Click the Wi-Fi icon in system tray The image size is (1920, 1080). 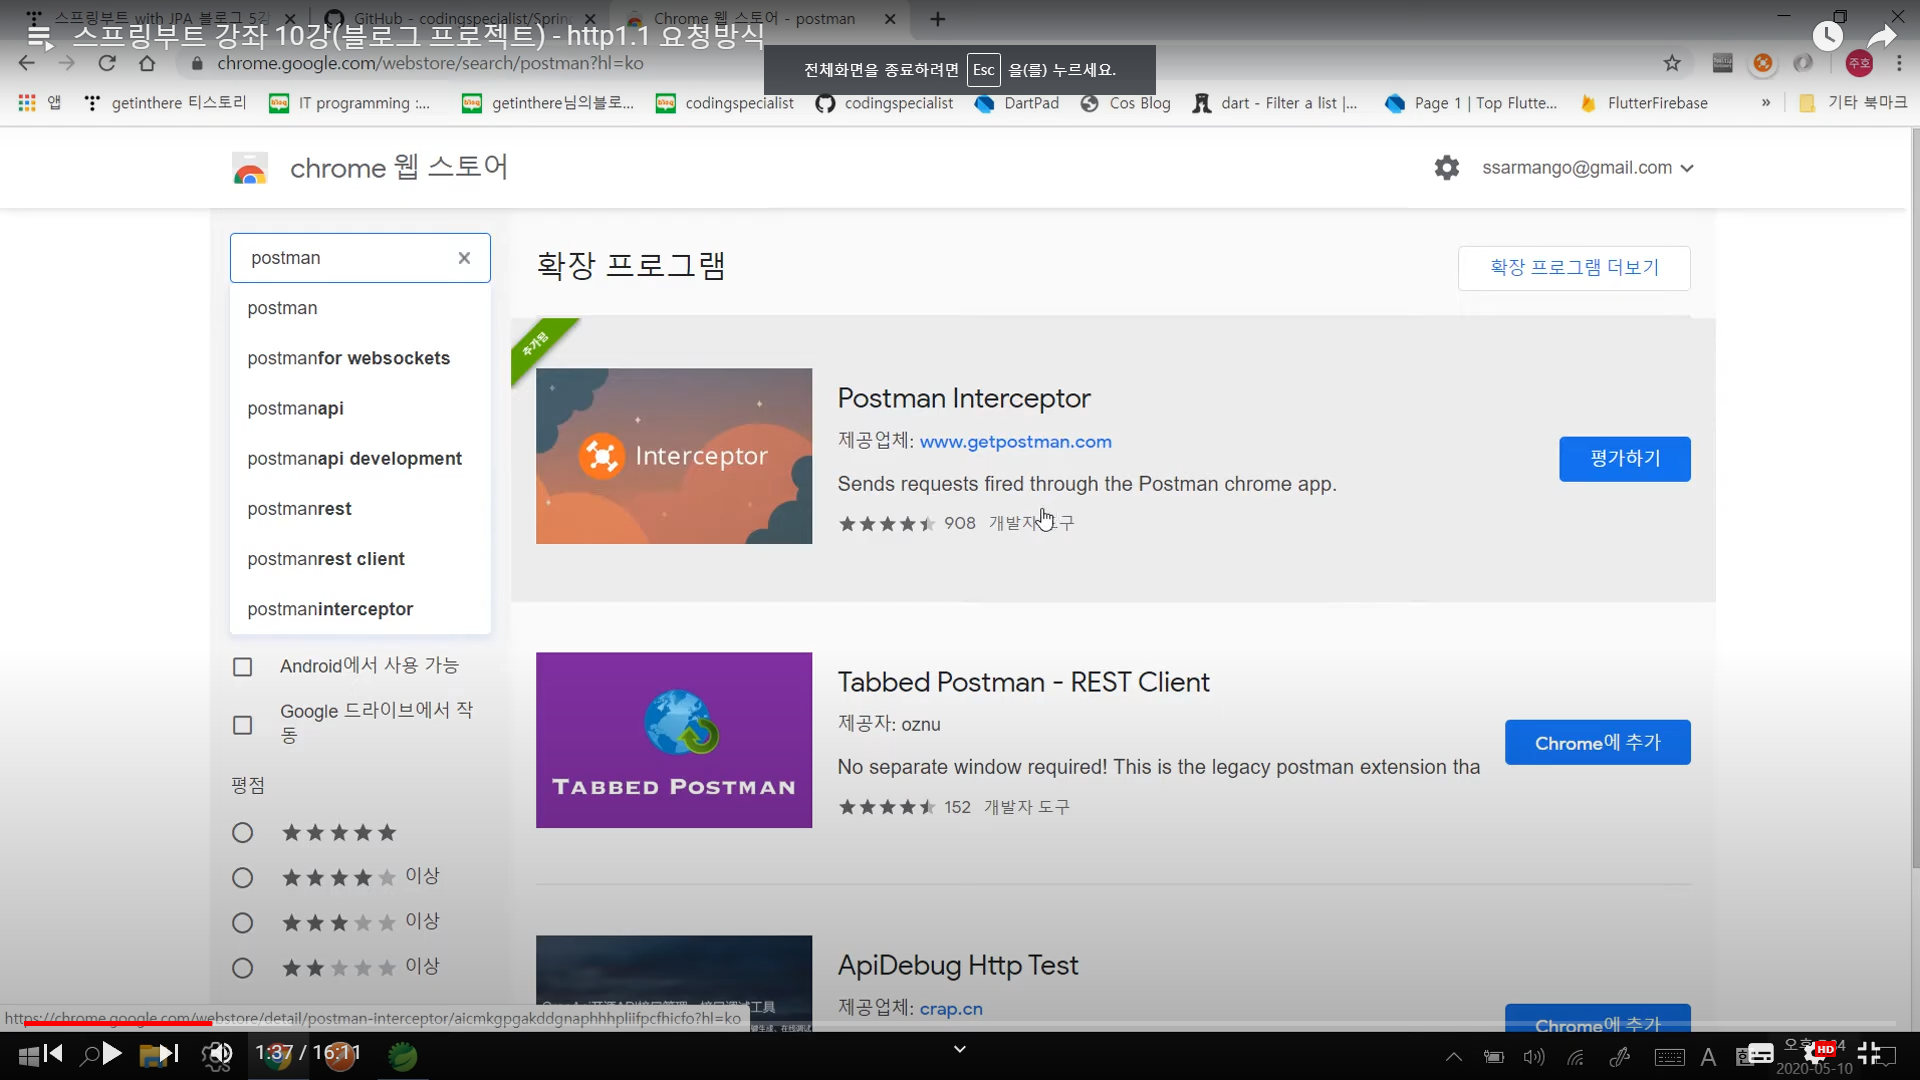[1576, 1057]
